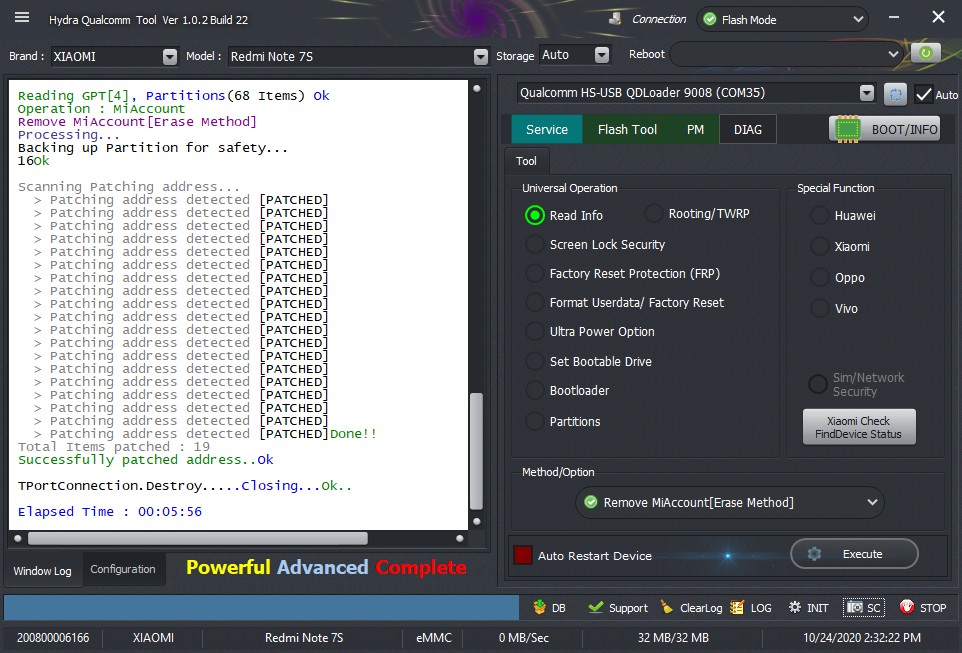The width and height of the screenshot is (962, 653).
Task: Enable Auto Restart Device checkbox
Action: click(522, 555)
